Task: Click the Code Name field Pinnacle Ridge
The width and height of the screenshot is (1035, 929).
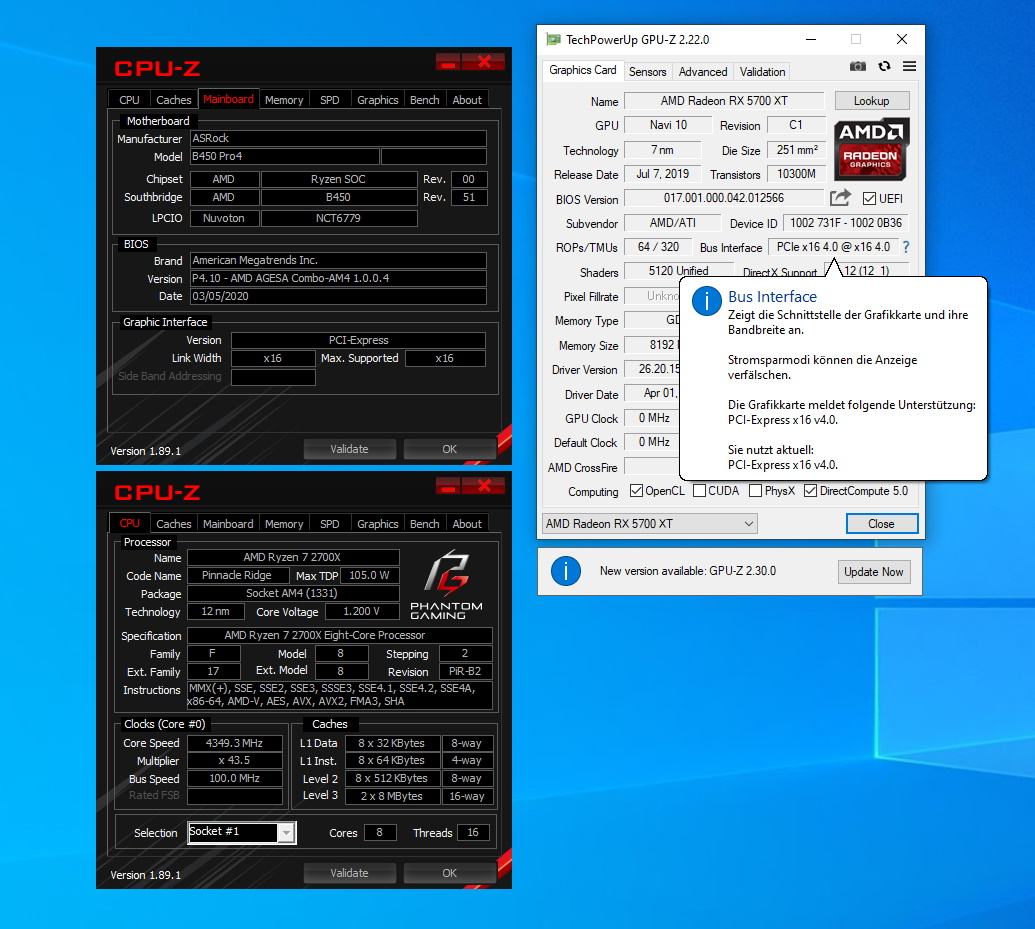Action: pos(236,575)
